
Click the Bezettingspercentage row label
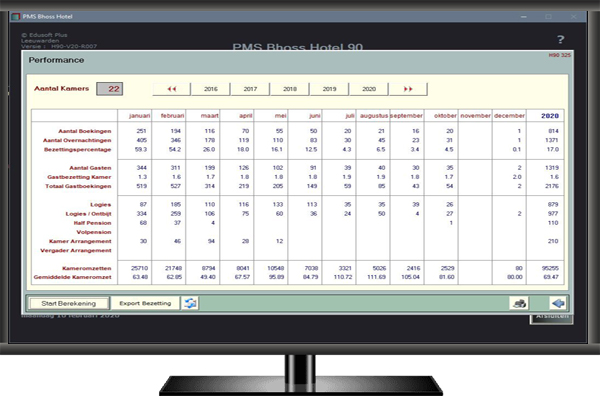(78, 149)
